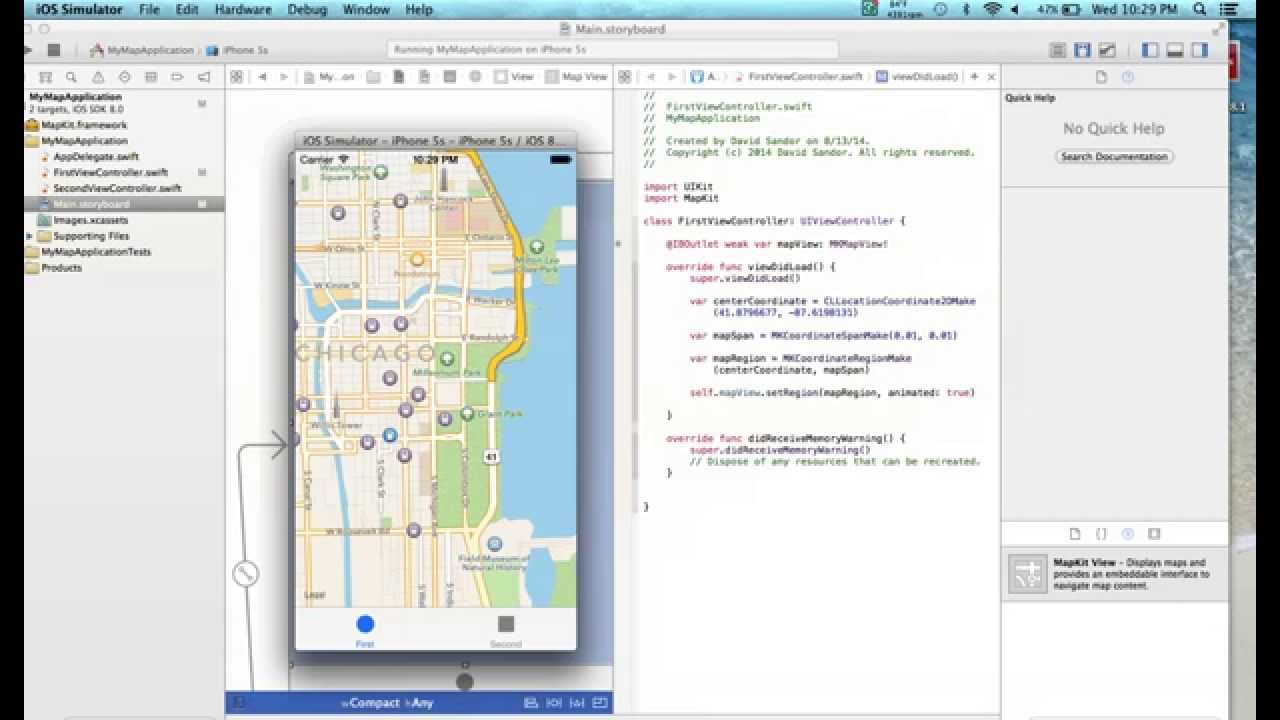Toggle the navigator panel visibility
The width and height of the screenshot is (1280, 720).
1150,50
